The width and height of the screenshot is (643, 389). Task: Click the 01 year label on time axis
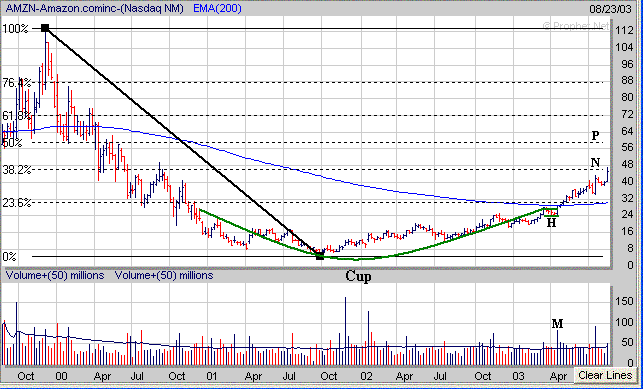click(212, 376)
